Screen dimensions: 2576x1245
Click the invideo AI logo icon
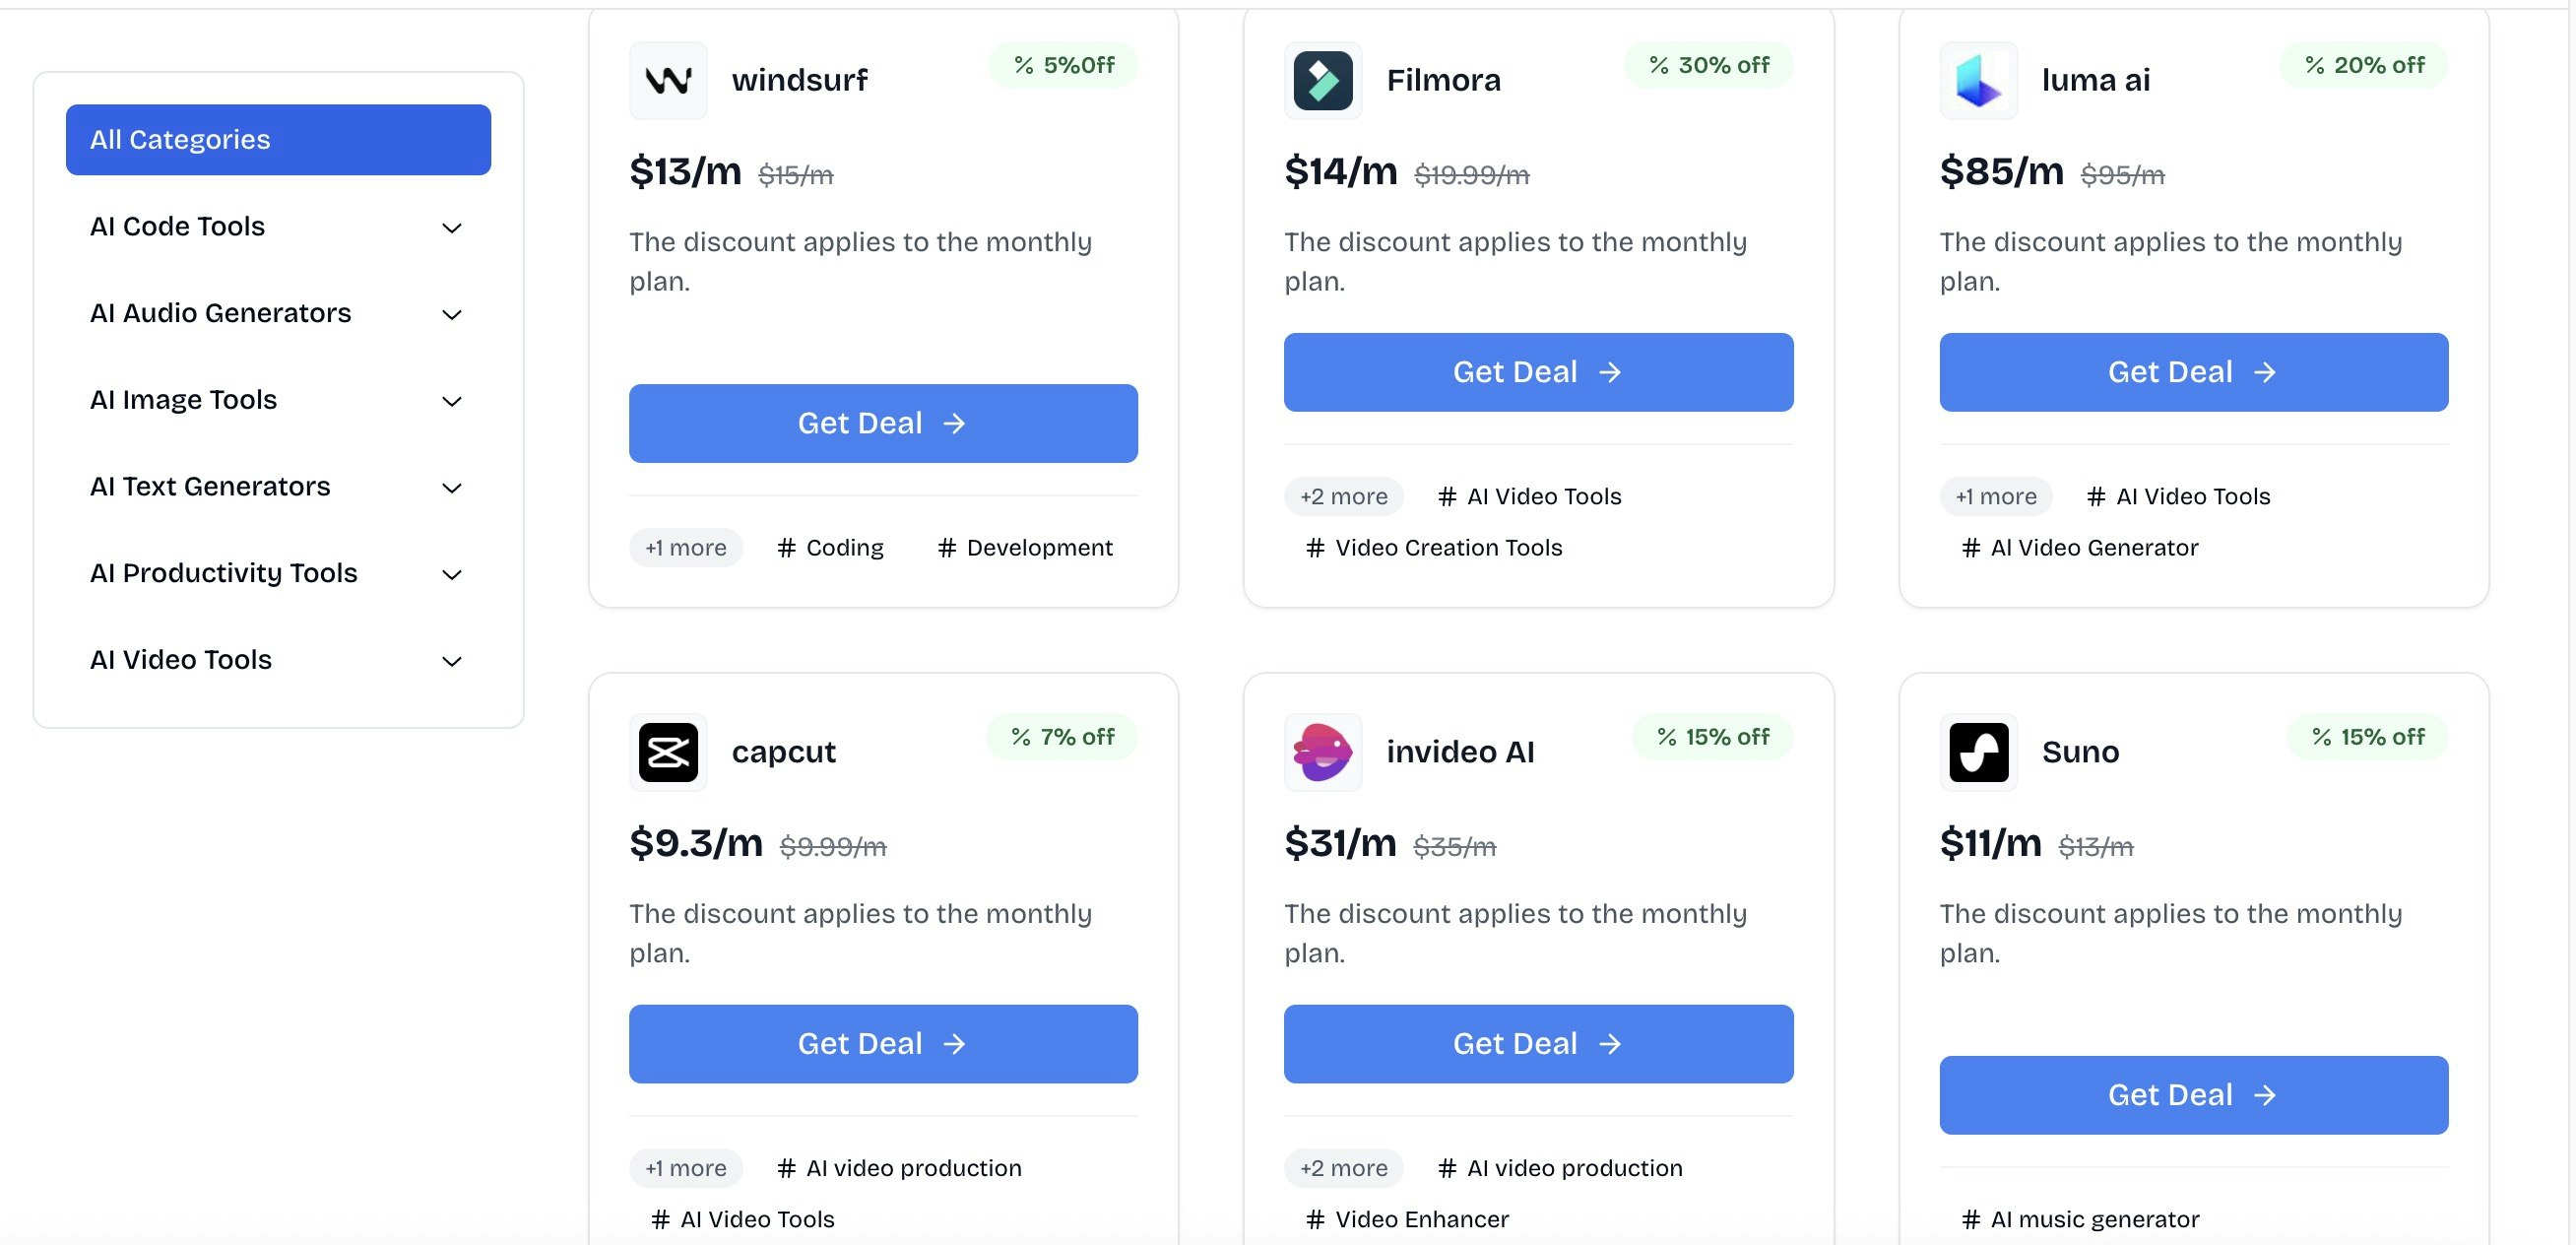point(1322,752)
